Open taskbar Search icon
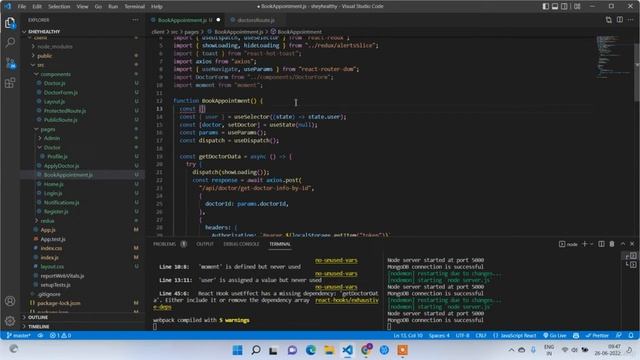This screenshot has width=640, height=360. [256, 350]
